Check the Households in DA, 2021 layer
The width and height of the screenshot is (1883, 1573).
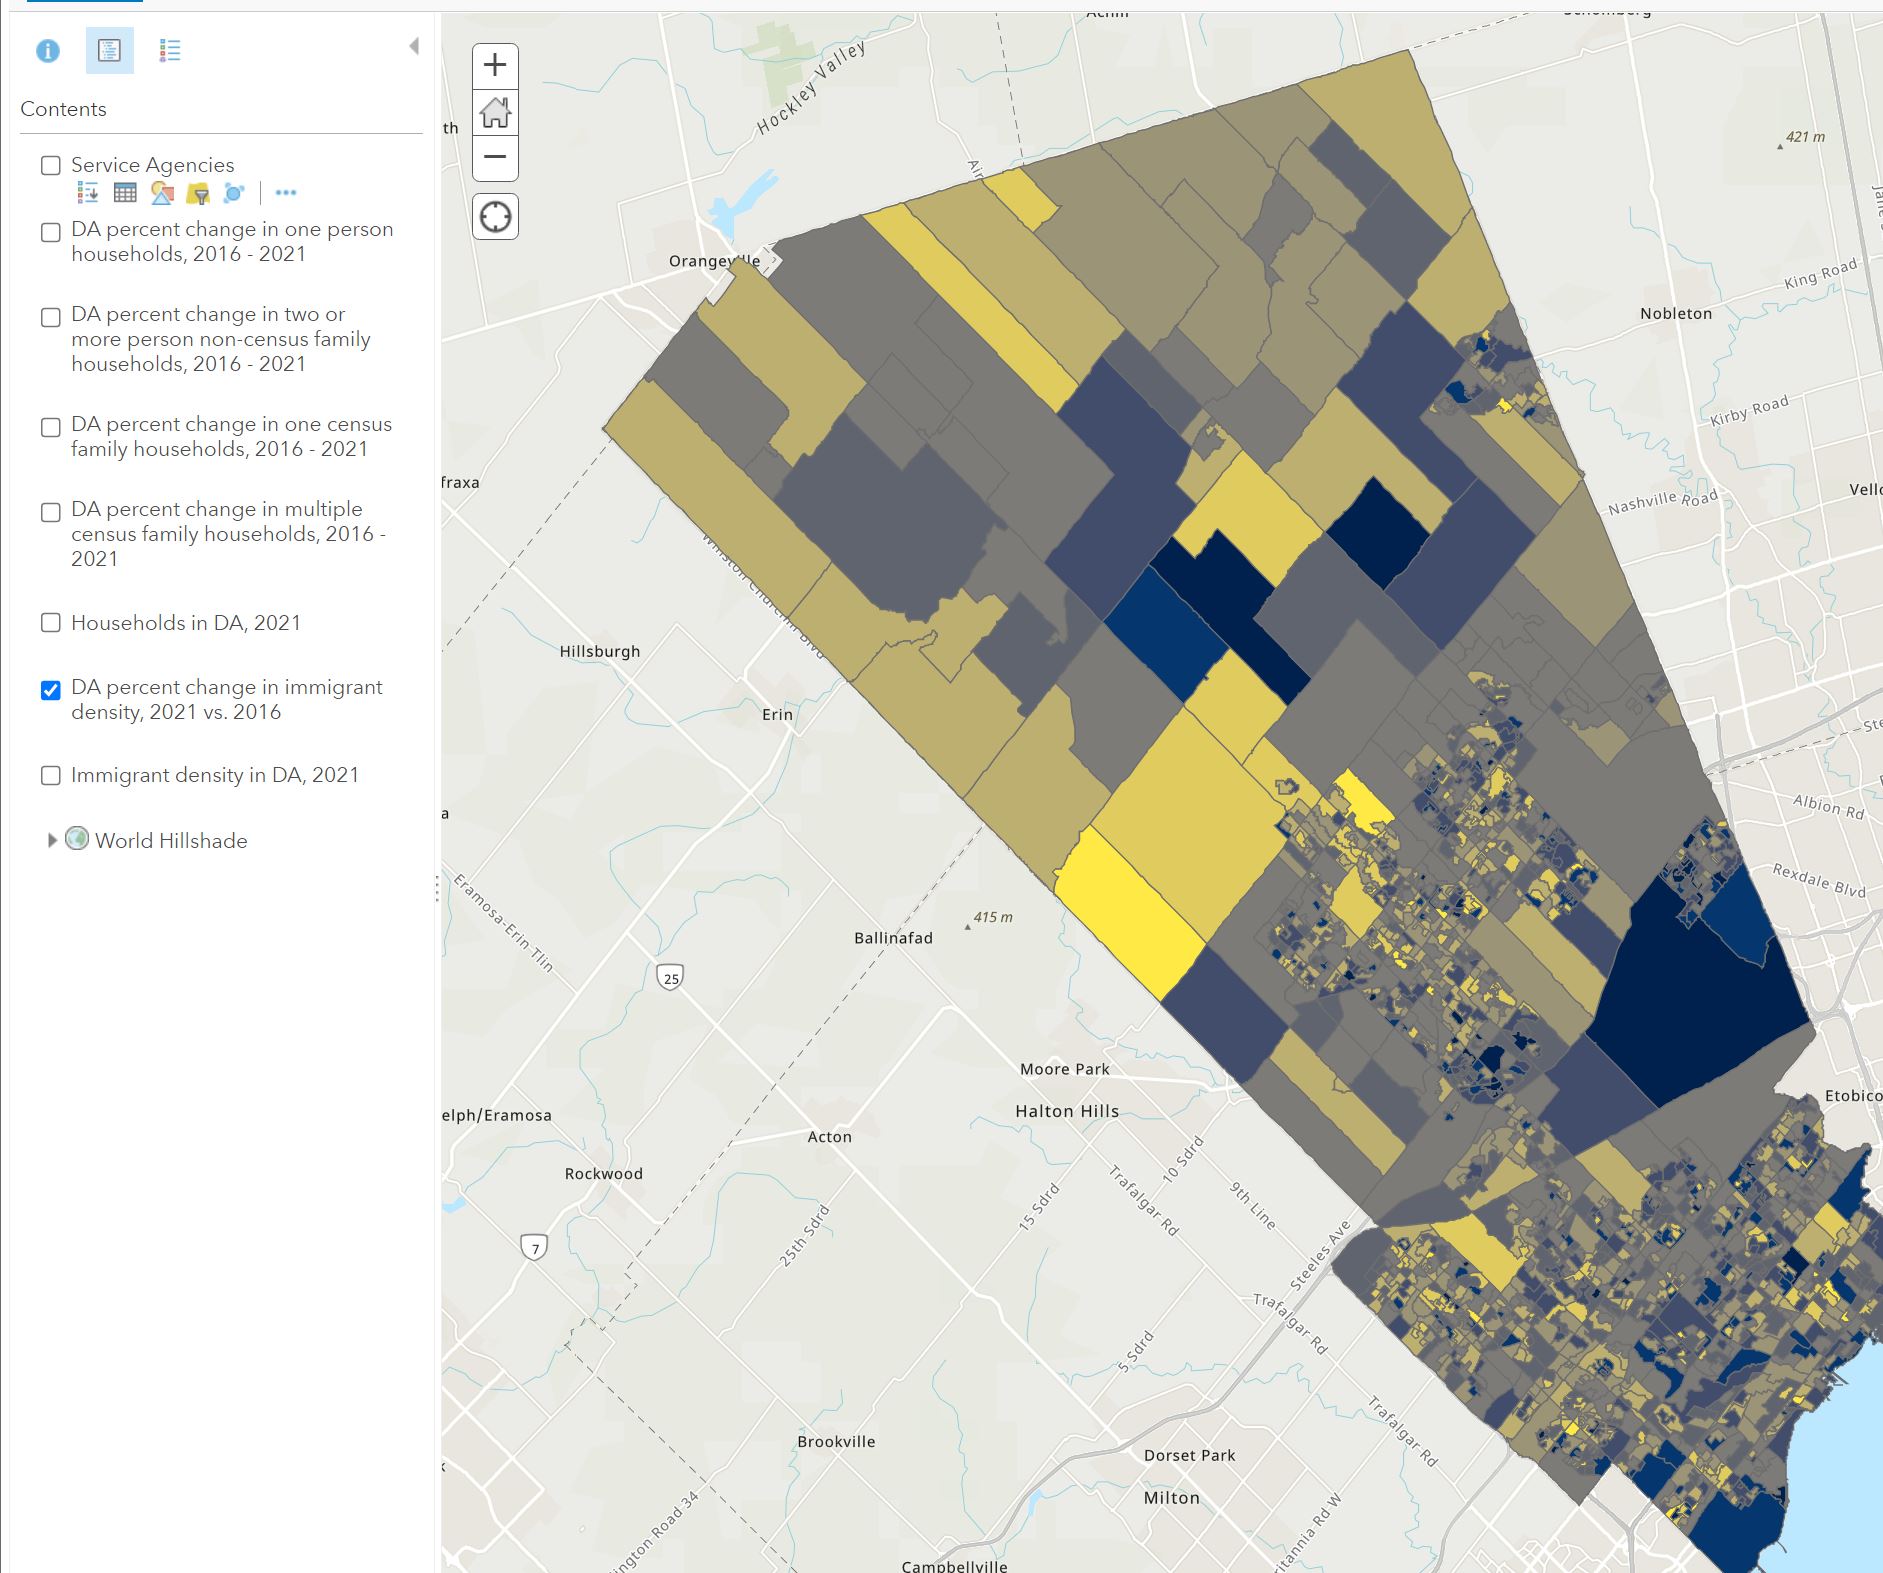click(49, 624)
